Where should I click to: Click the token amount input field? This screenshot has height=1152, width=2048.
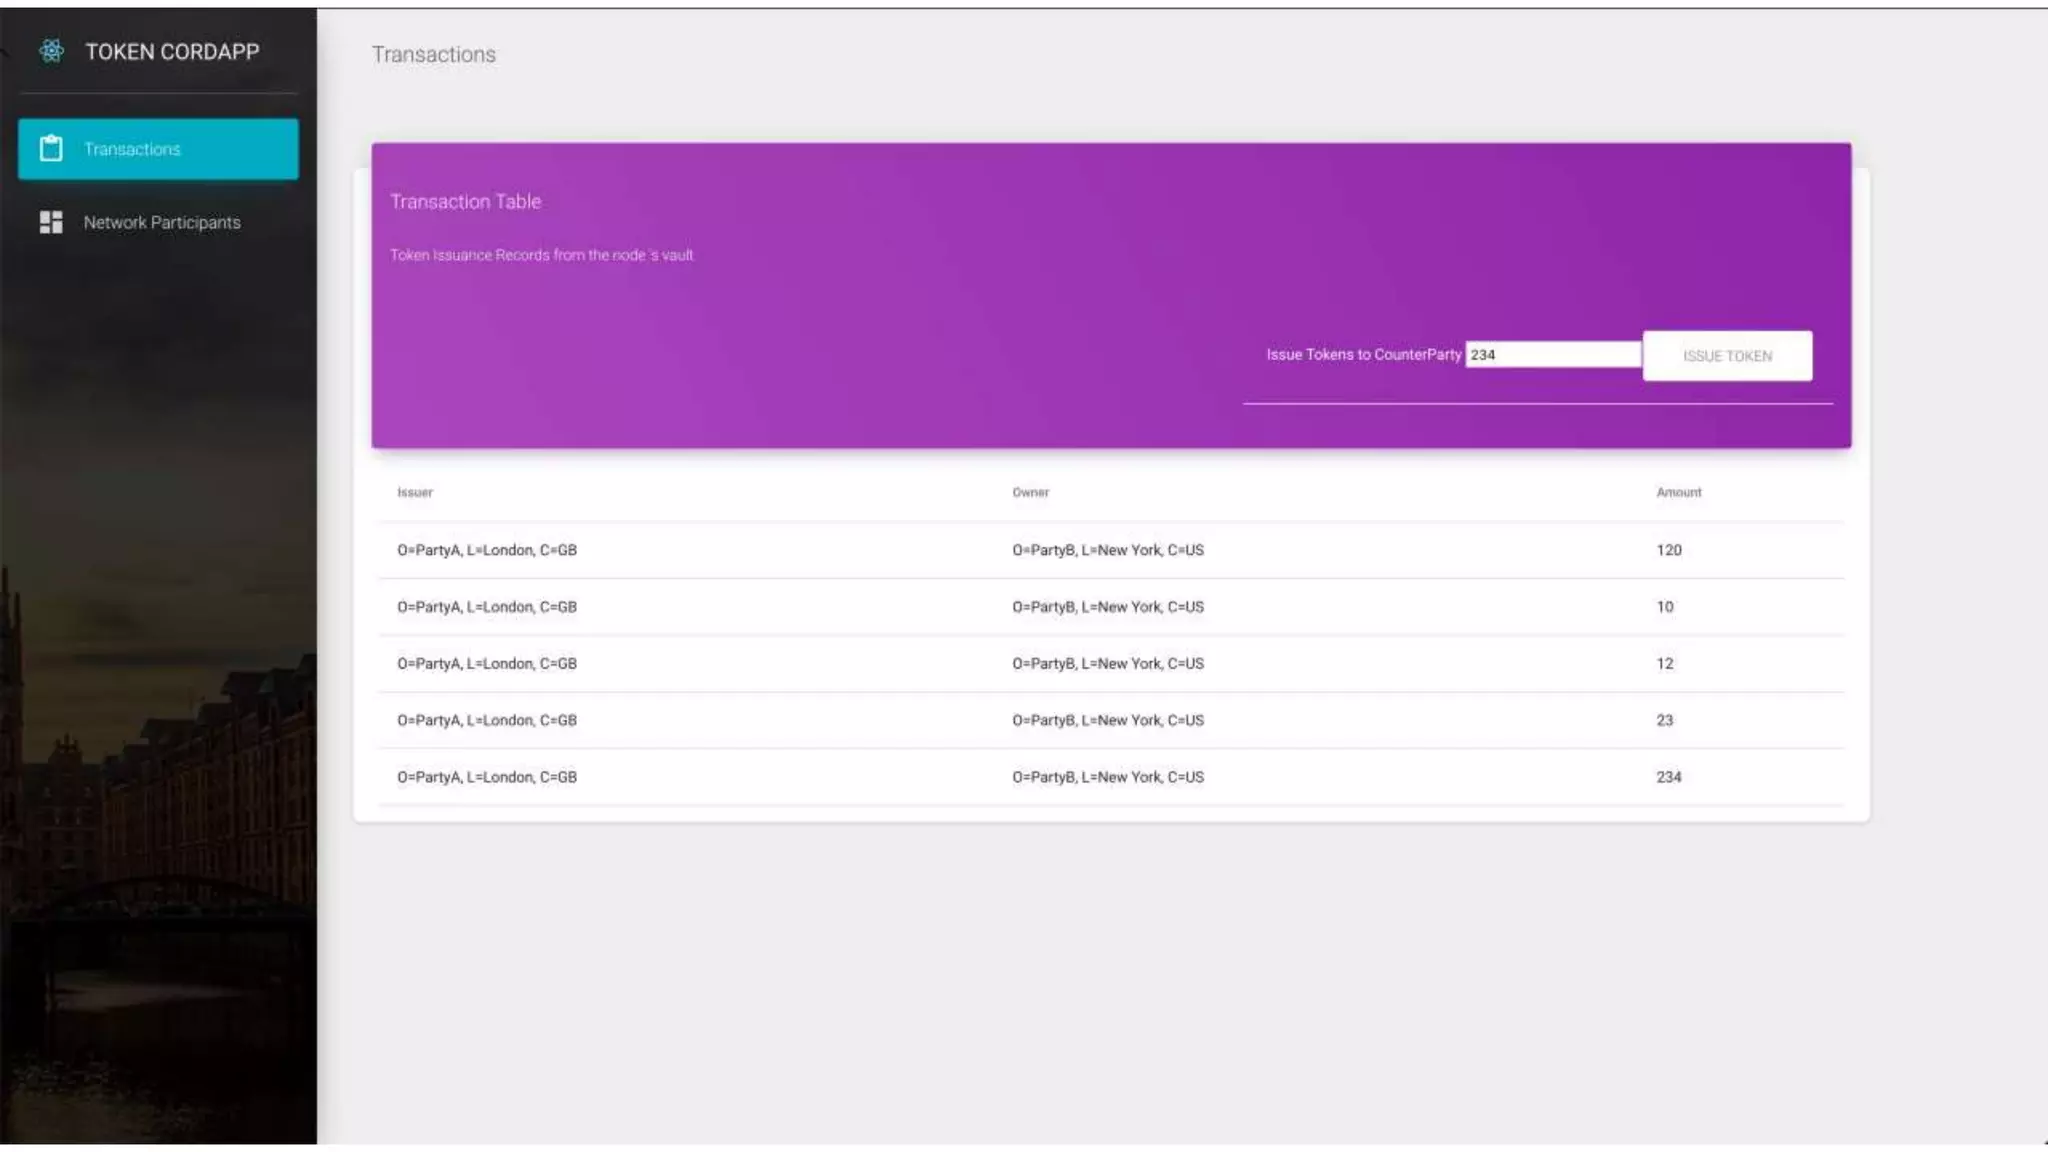pyautogui.click(x=1552, y=355)
